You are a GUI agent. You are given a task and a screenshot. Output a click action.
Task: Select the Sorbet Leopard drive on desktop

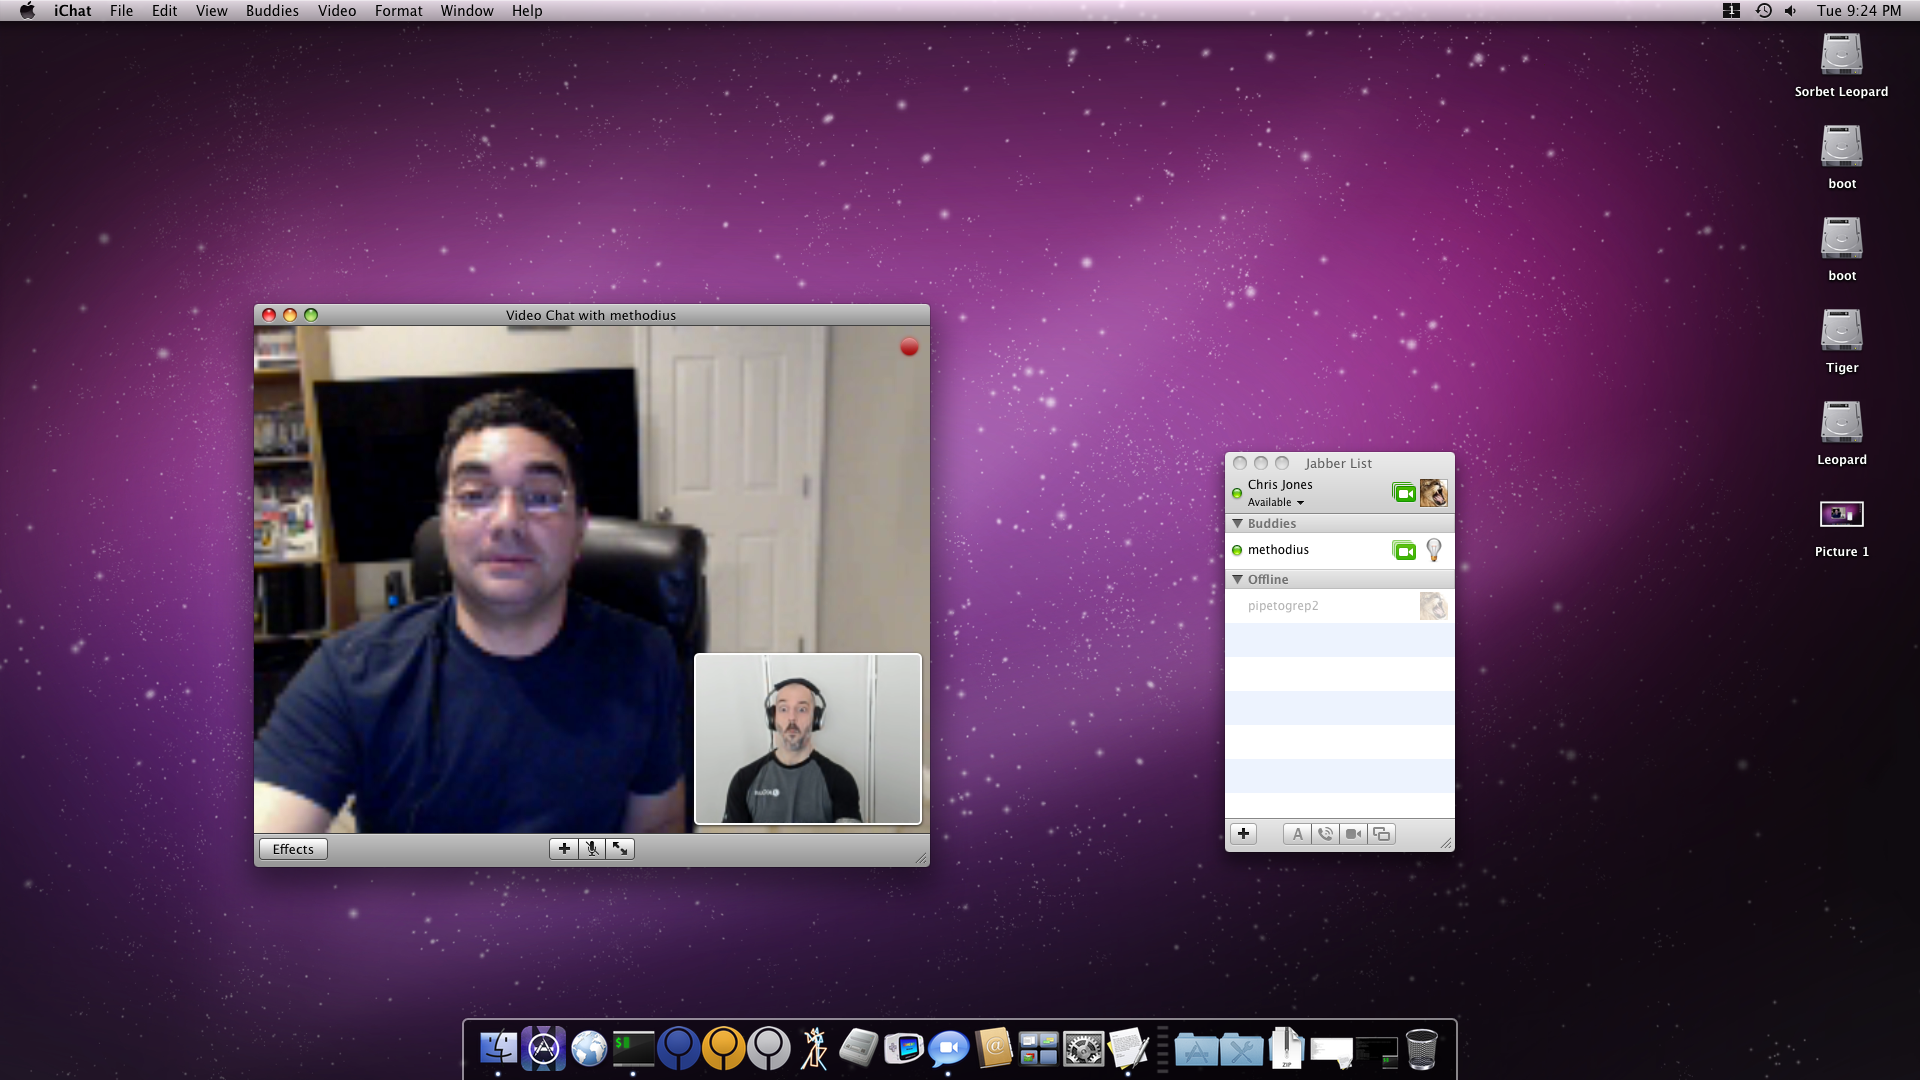coord(1841,66)
